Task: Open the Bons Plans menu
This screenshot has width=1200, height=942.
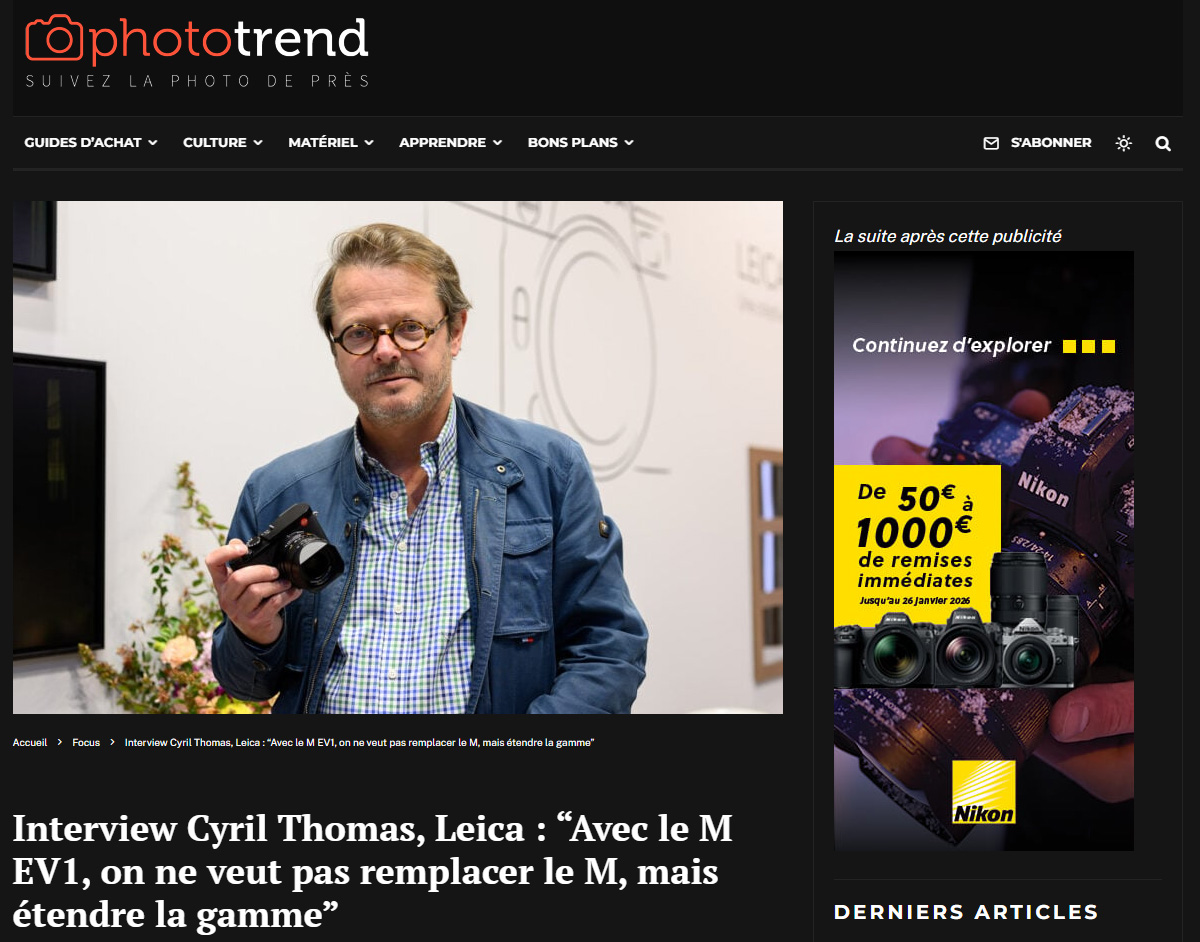Action: (x=580, y=143)
